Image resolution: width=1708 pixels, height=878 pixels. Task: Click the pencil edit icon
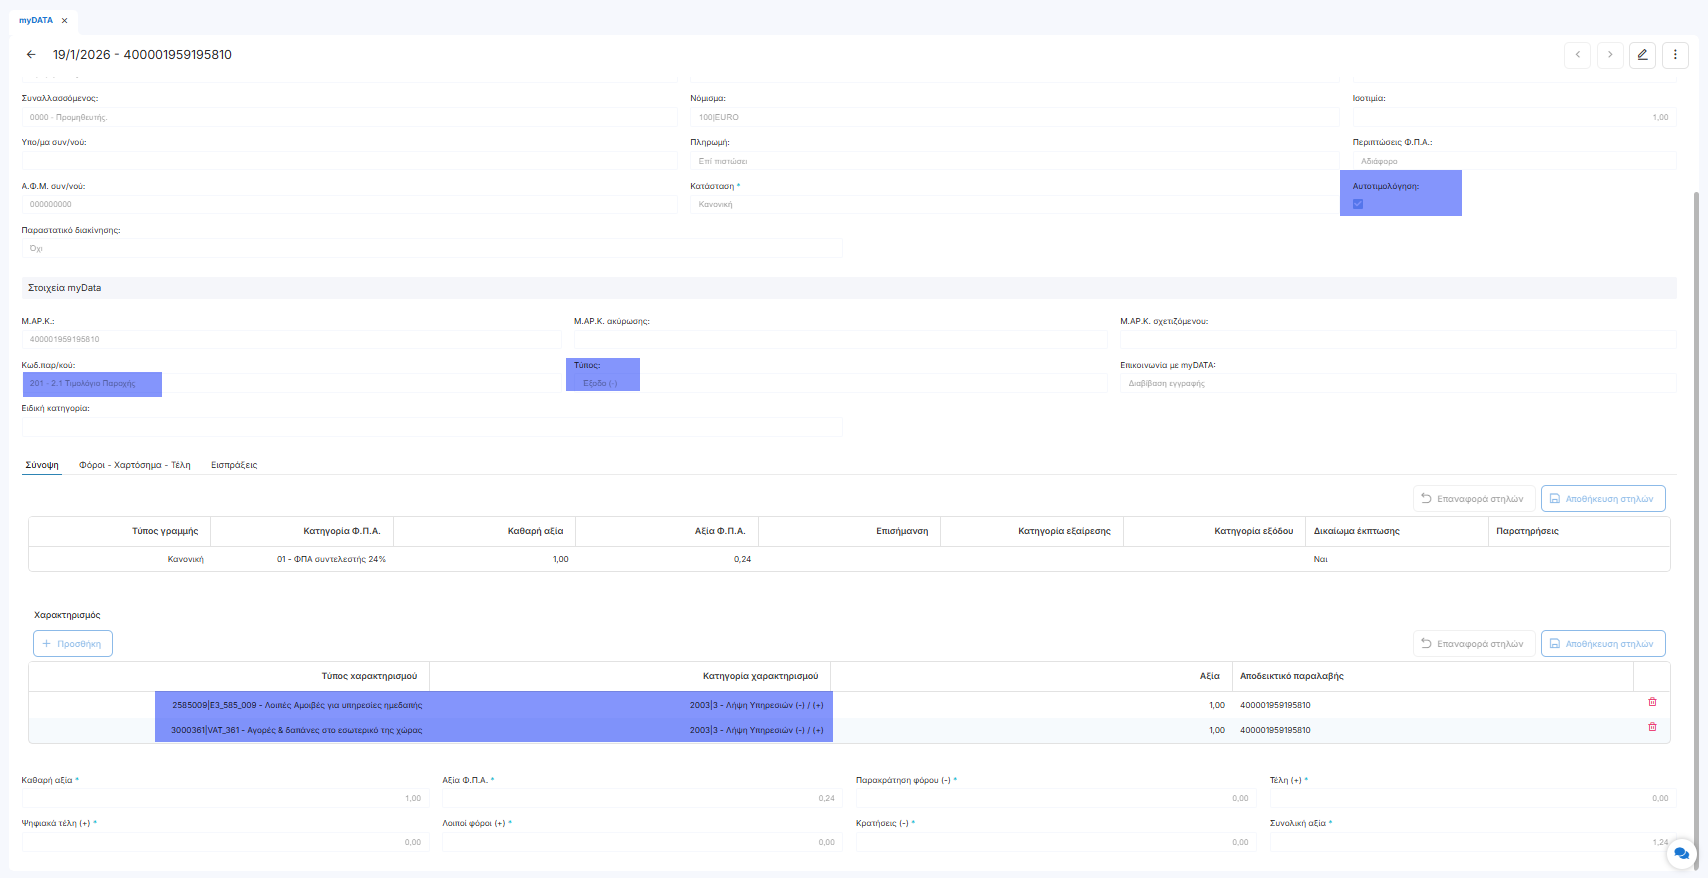pos(1642,55)
